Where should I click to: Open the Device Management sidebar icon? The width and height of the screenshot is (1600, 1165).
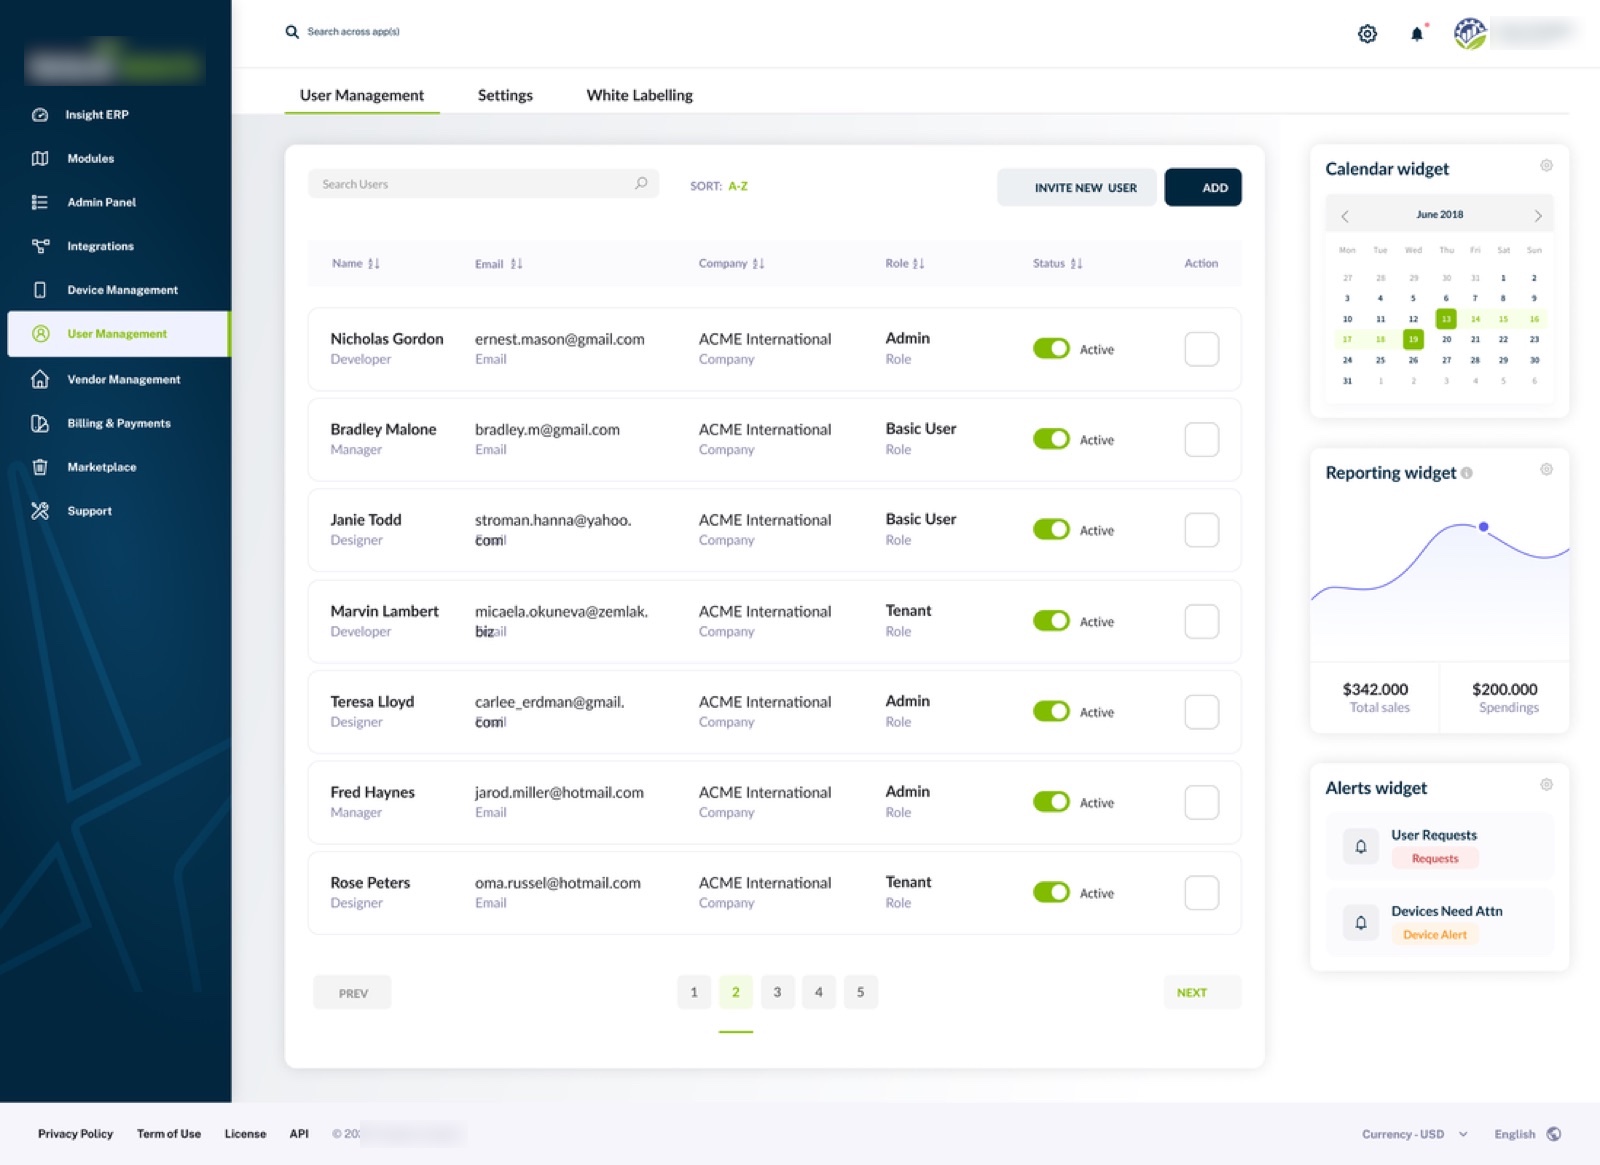tap(40, 290)
